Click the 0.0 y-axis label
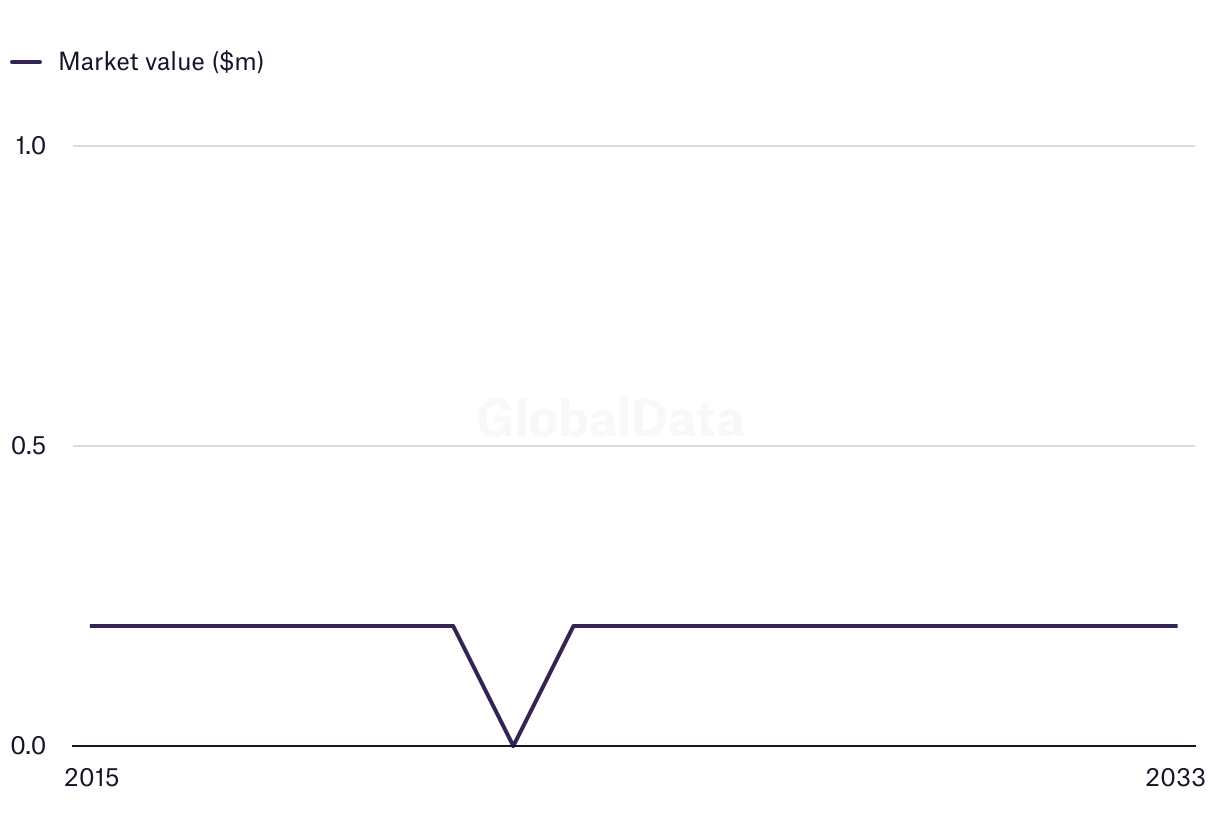Screen dimensions: 1220x836 pos(30,746)
